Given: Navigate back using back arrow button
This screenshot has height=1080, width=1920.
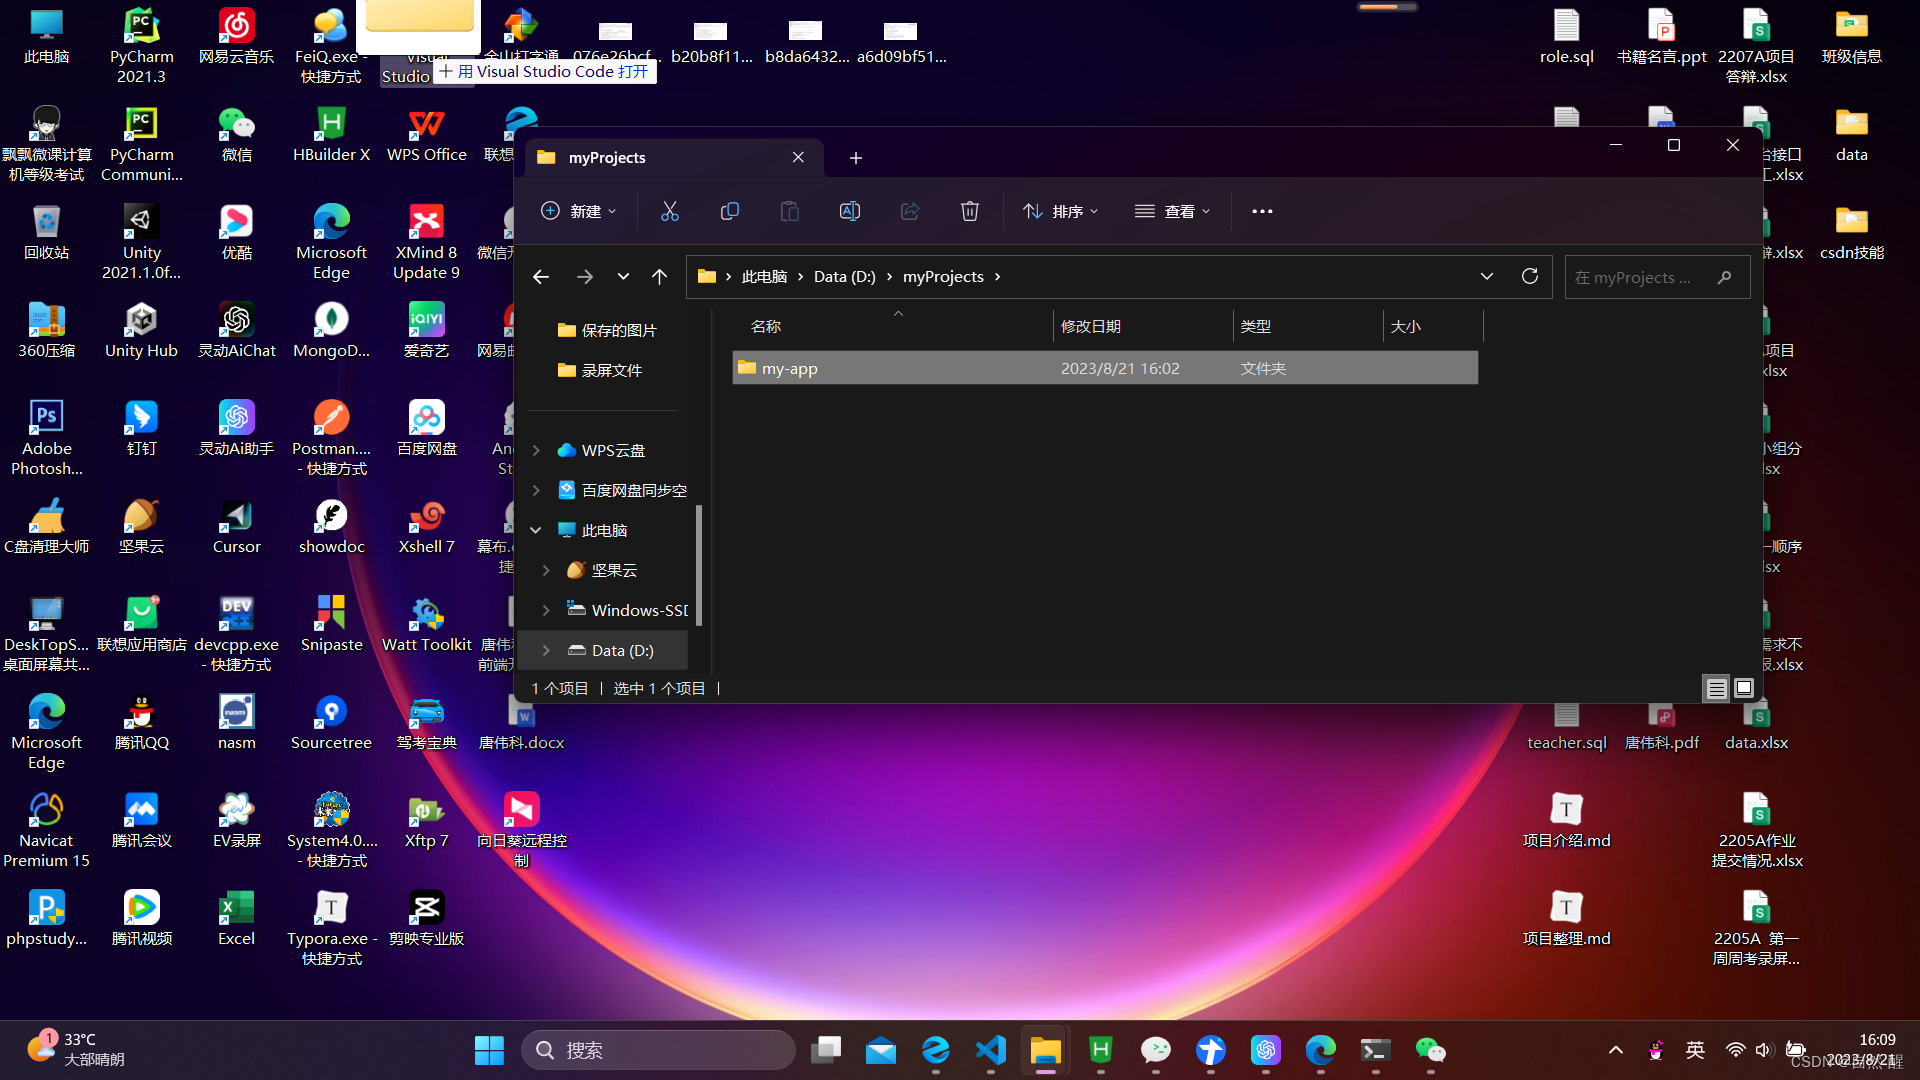Looking at the screenshot, I should point(542,277).
